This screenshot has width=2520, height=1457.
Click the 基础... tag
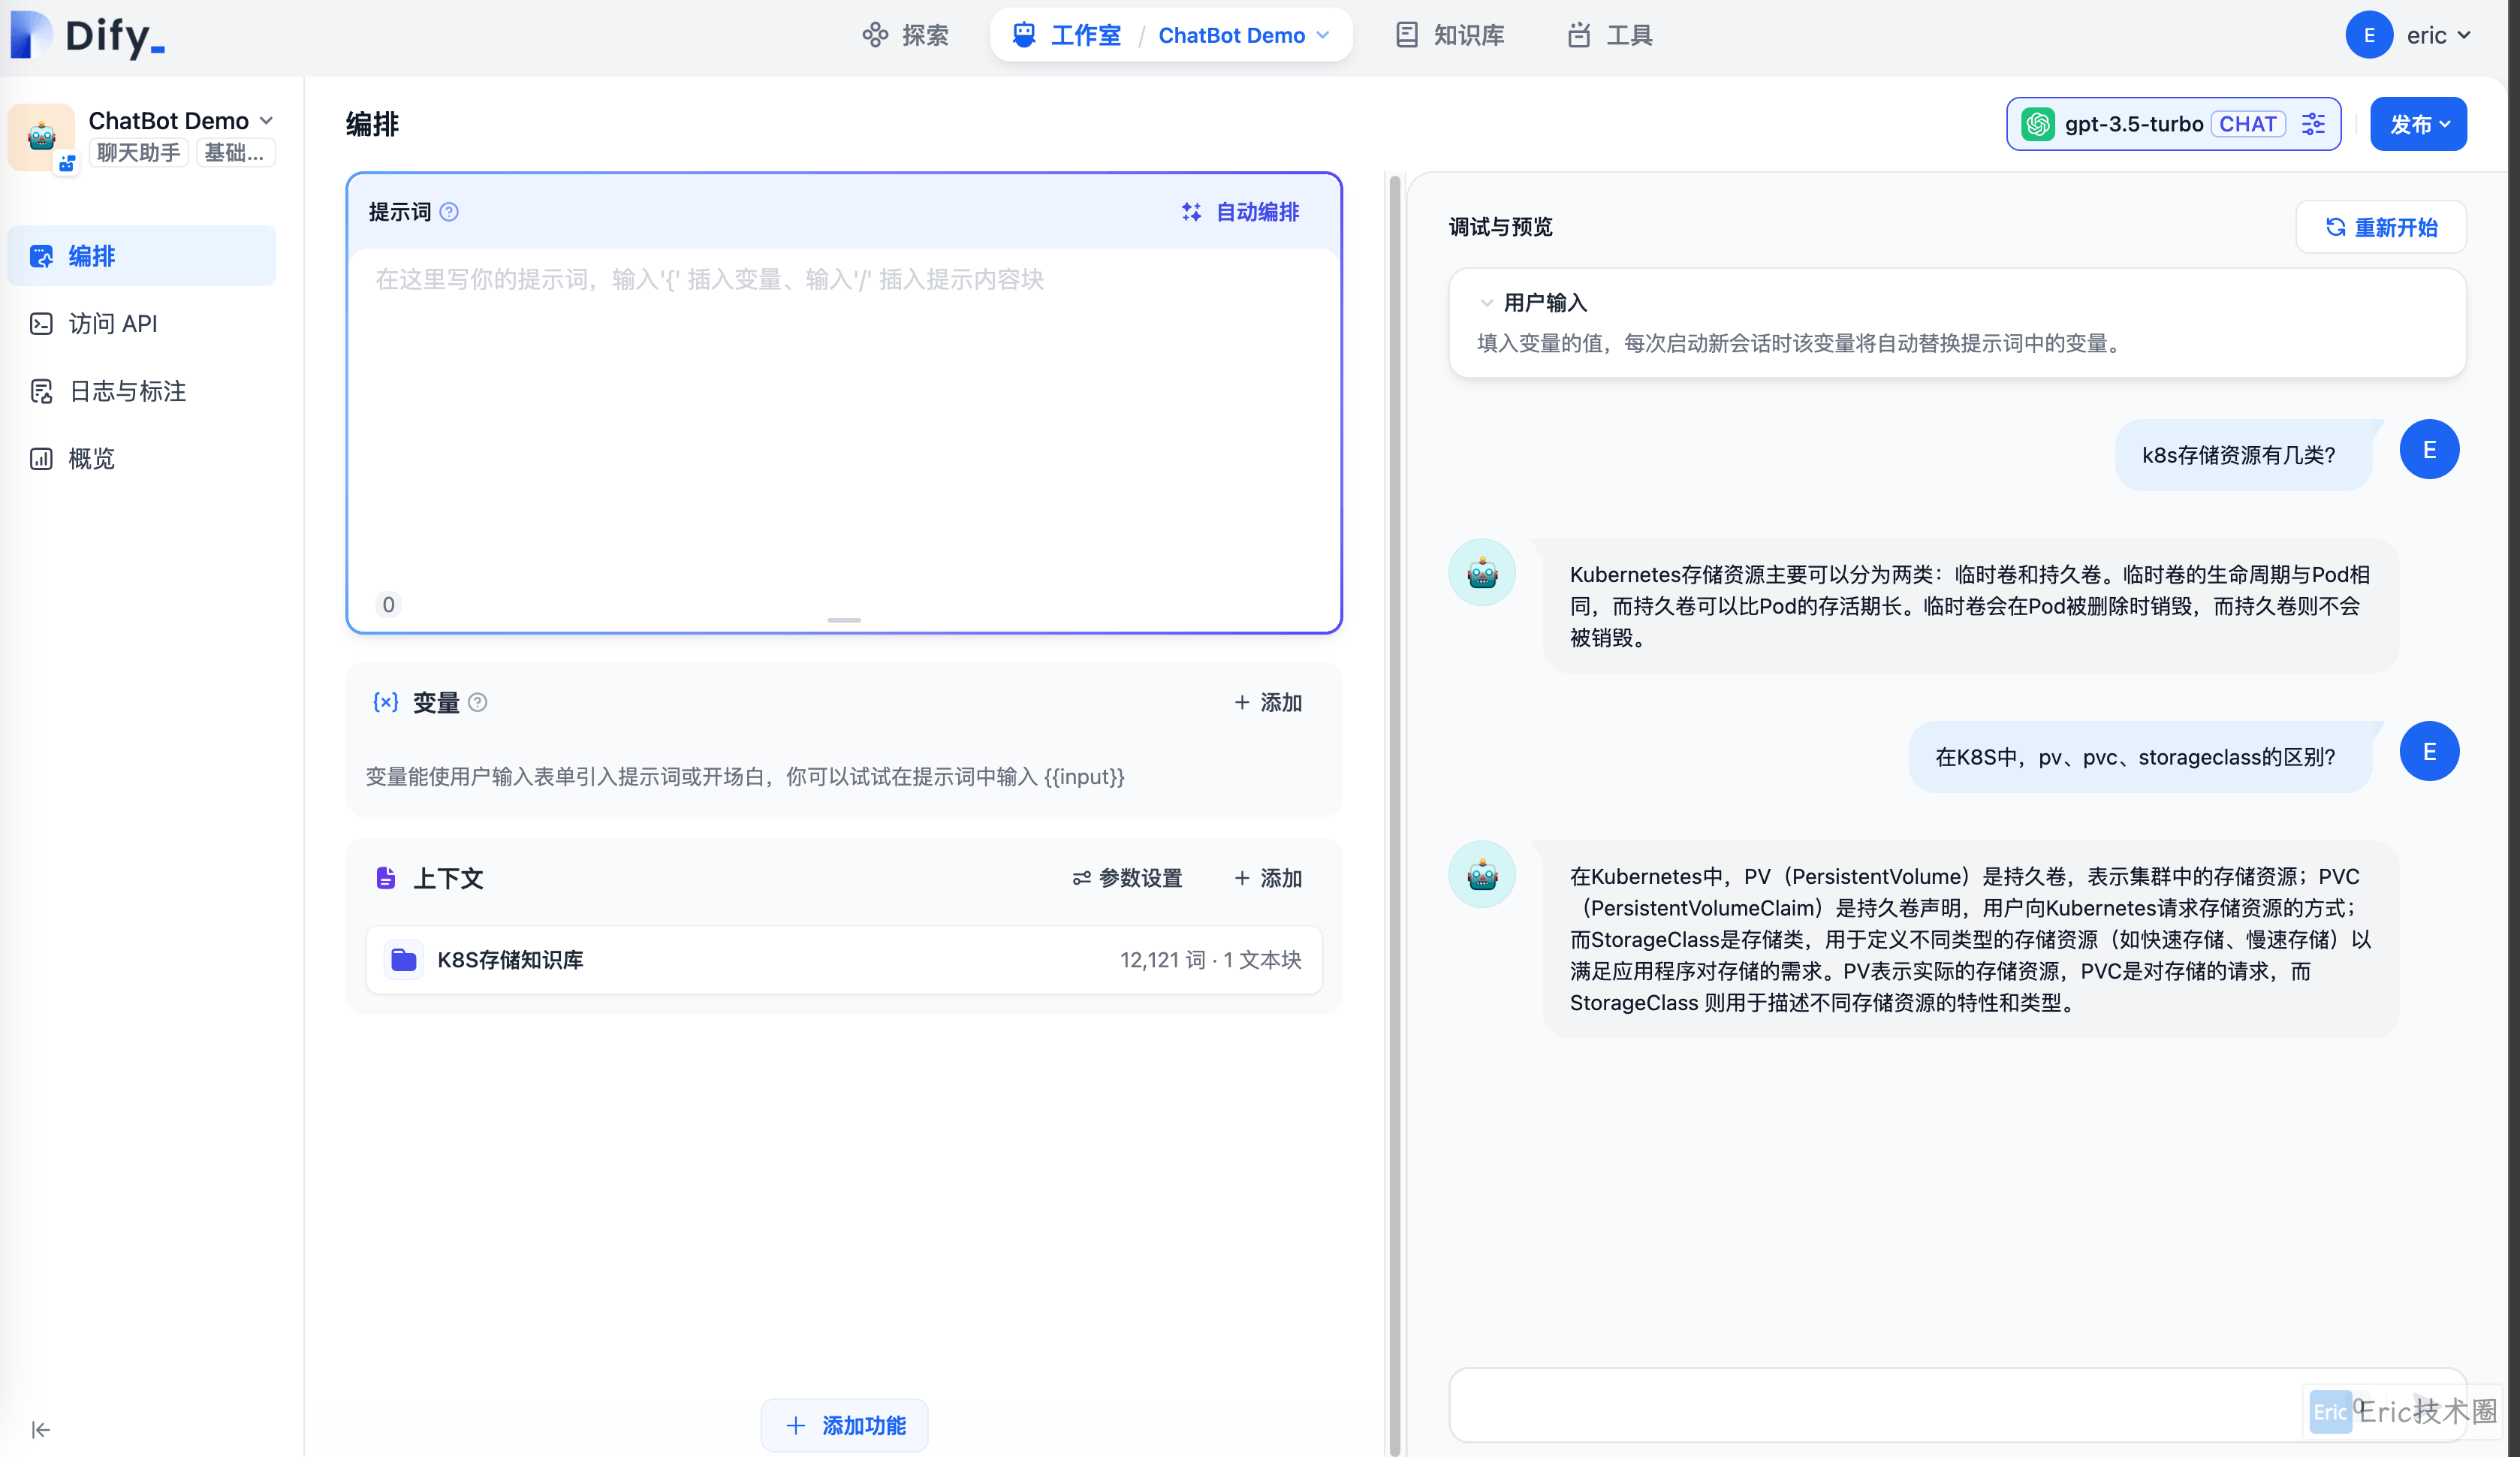234,152
